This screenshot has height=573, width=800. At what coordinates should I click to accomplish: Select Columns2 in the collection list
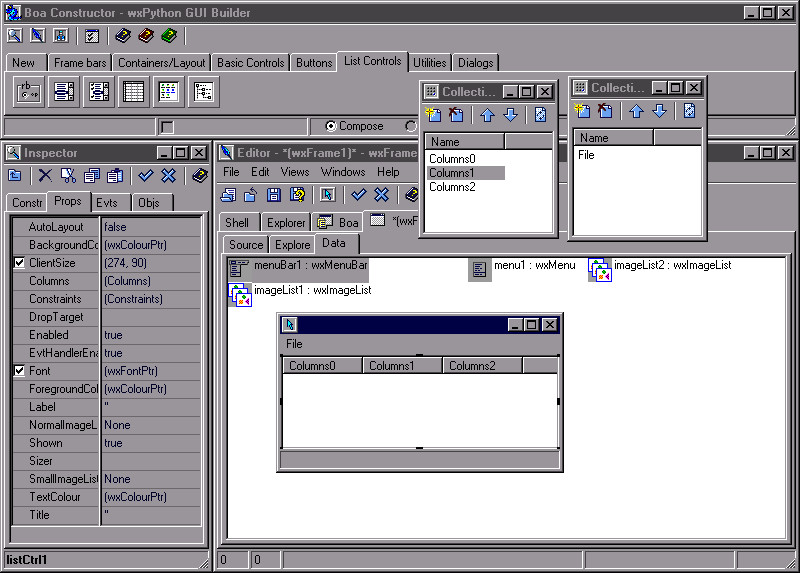click(x=452, y=187)
